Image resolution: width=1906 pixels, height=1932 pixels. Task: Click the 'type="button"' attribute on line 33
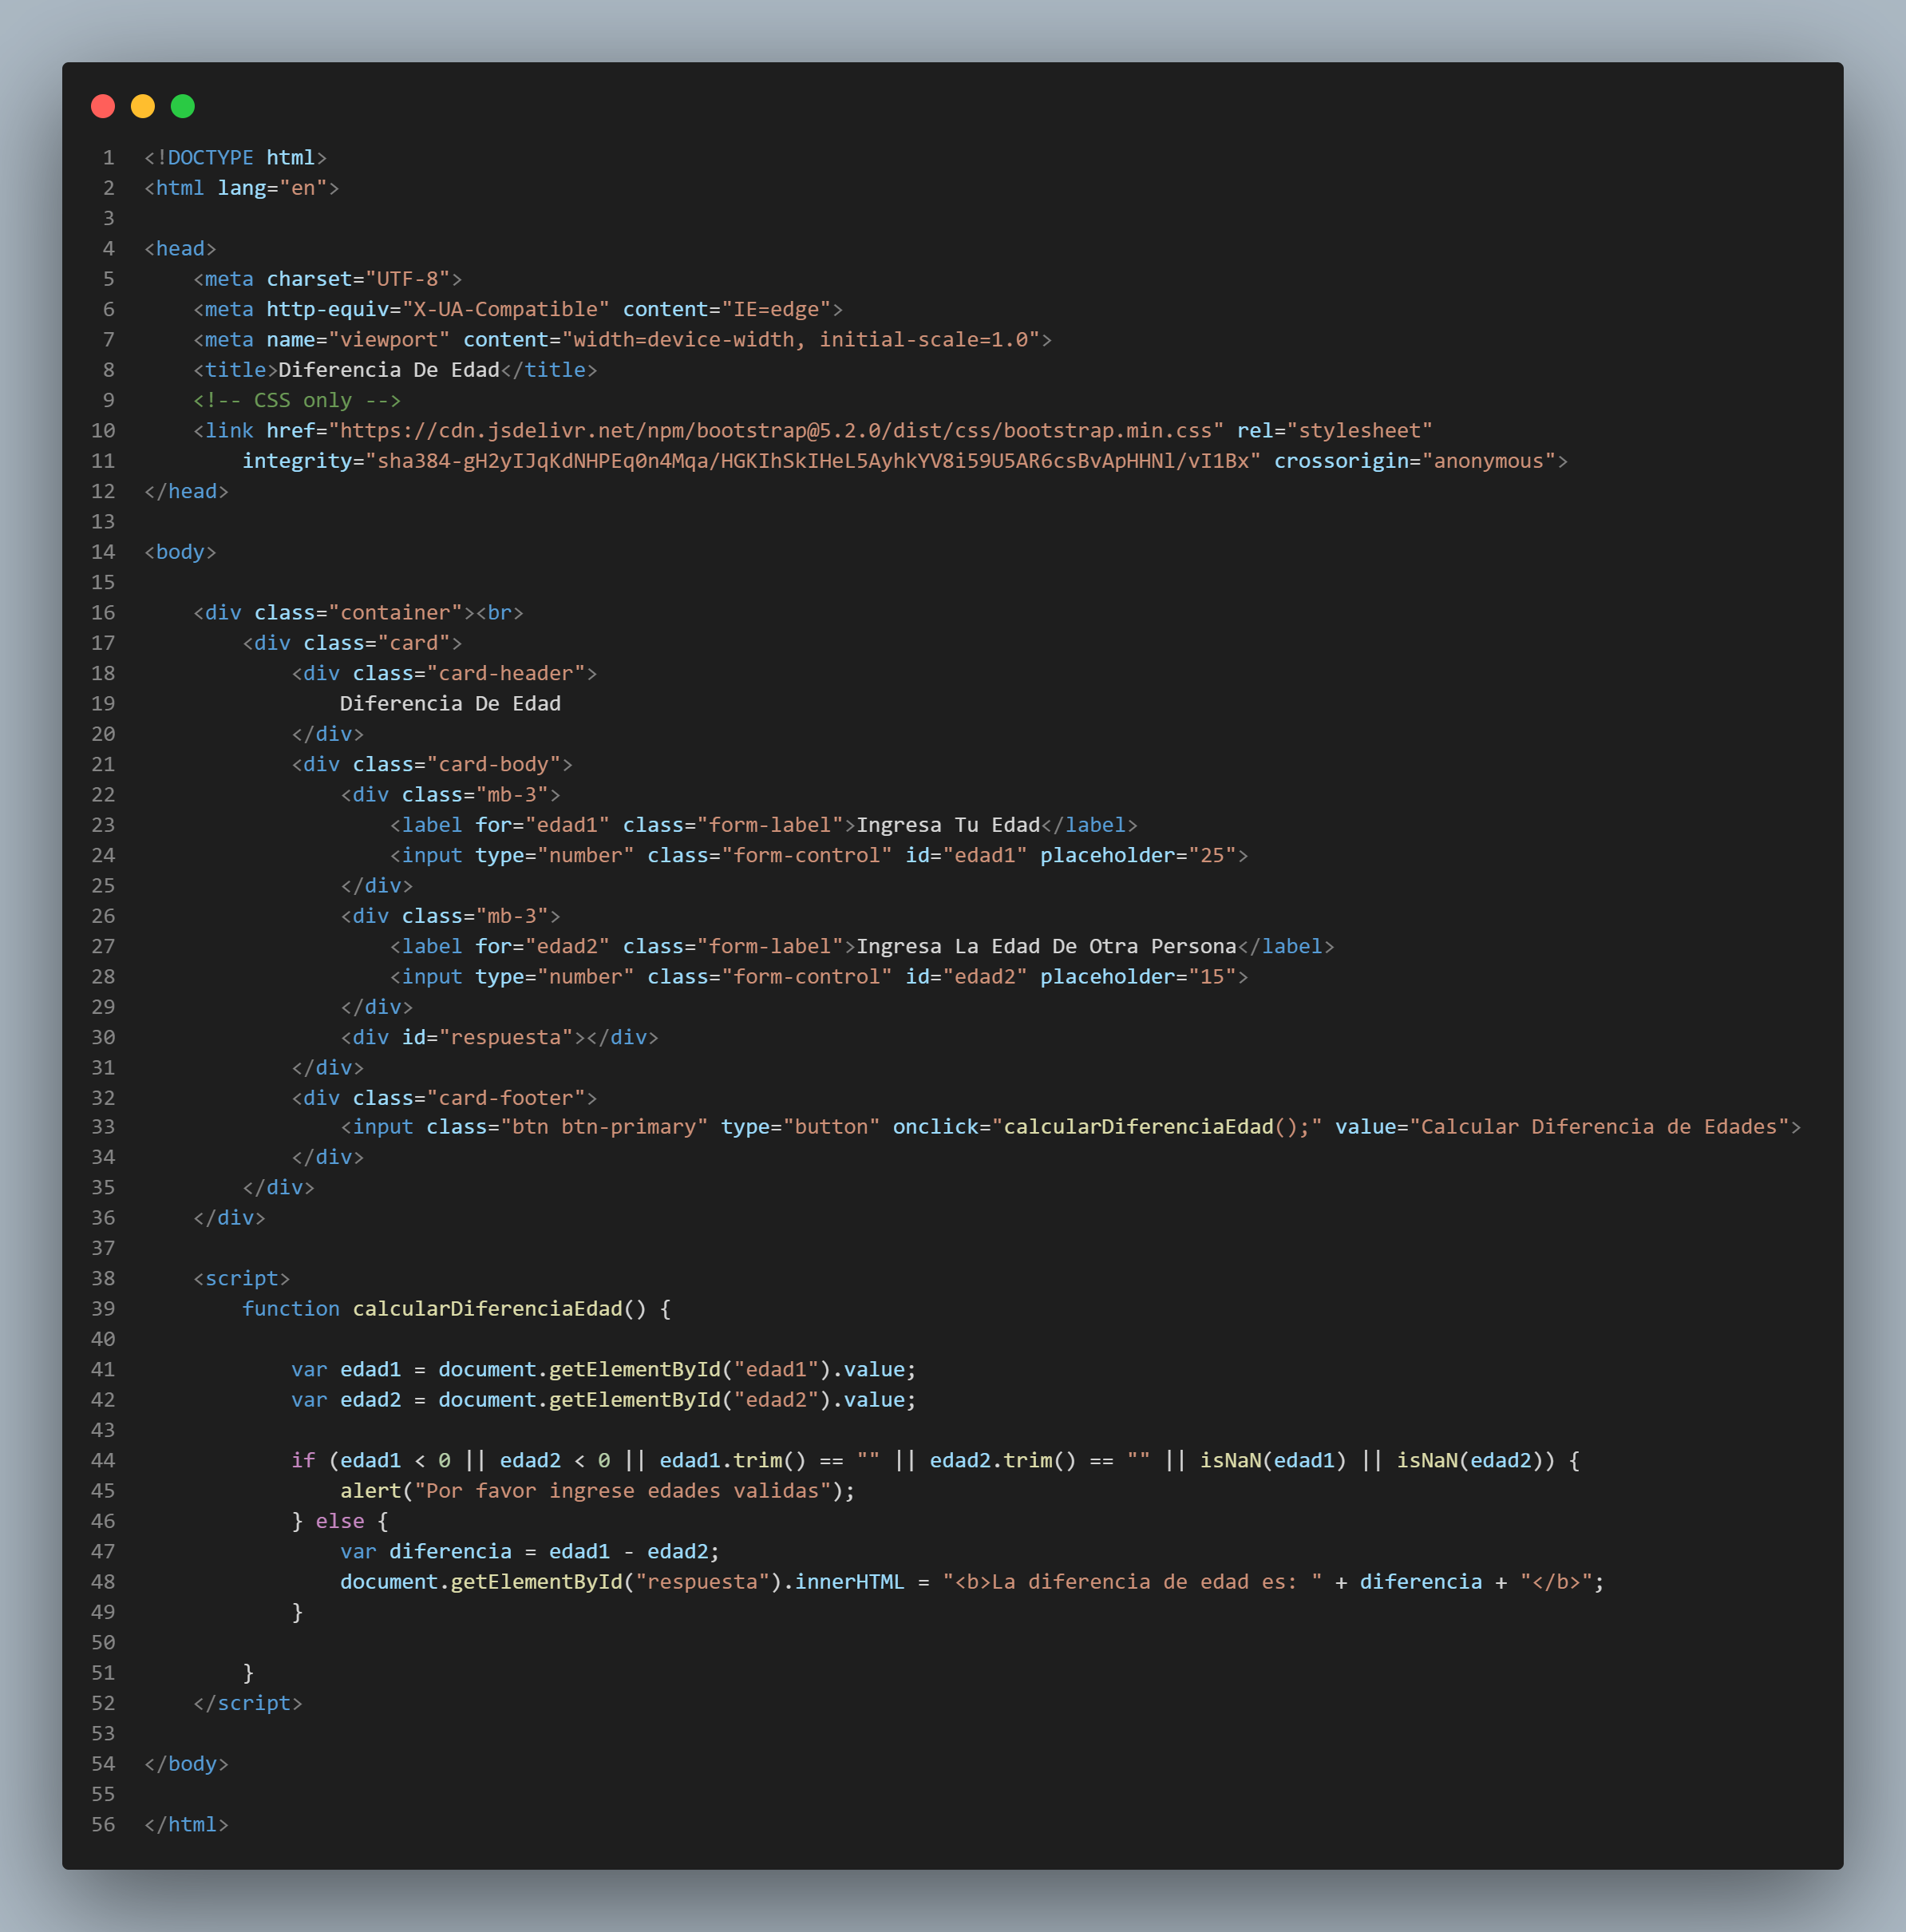[x=801, y=1127]
